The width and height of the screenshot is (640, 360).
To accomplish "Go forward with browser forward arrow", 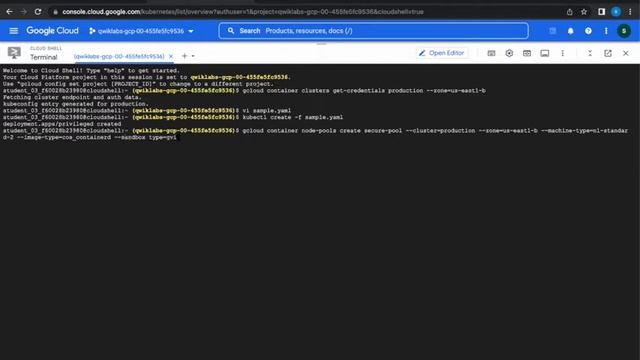I will (24, 12).
